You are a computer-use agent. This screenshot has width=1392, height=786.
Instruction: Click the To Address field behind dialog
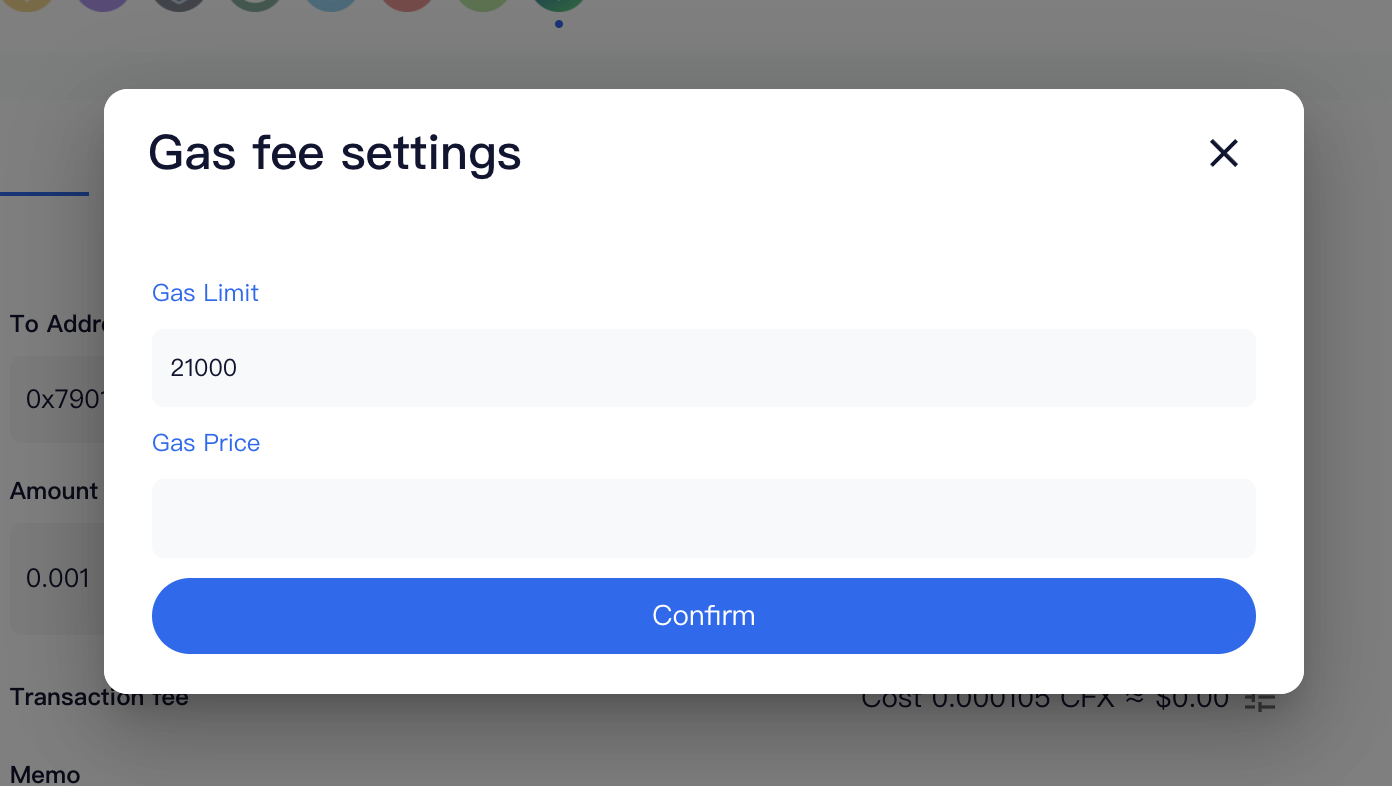tap(56, 400)
